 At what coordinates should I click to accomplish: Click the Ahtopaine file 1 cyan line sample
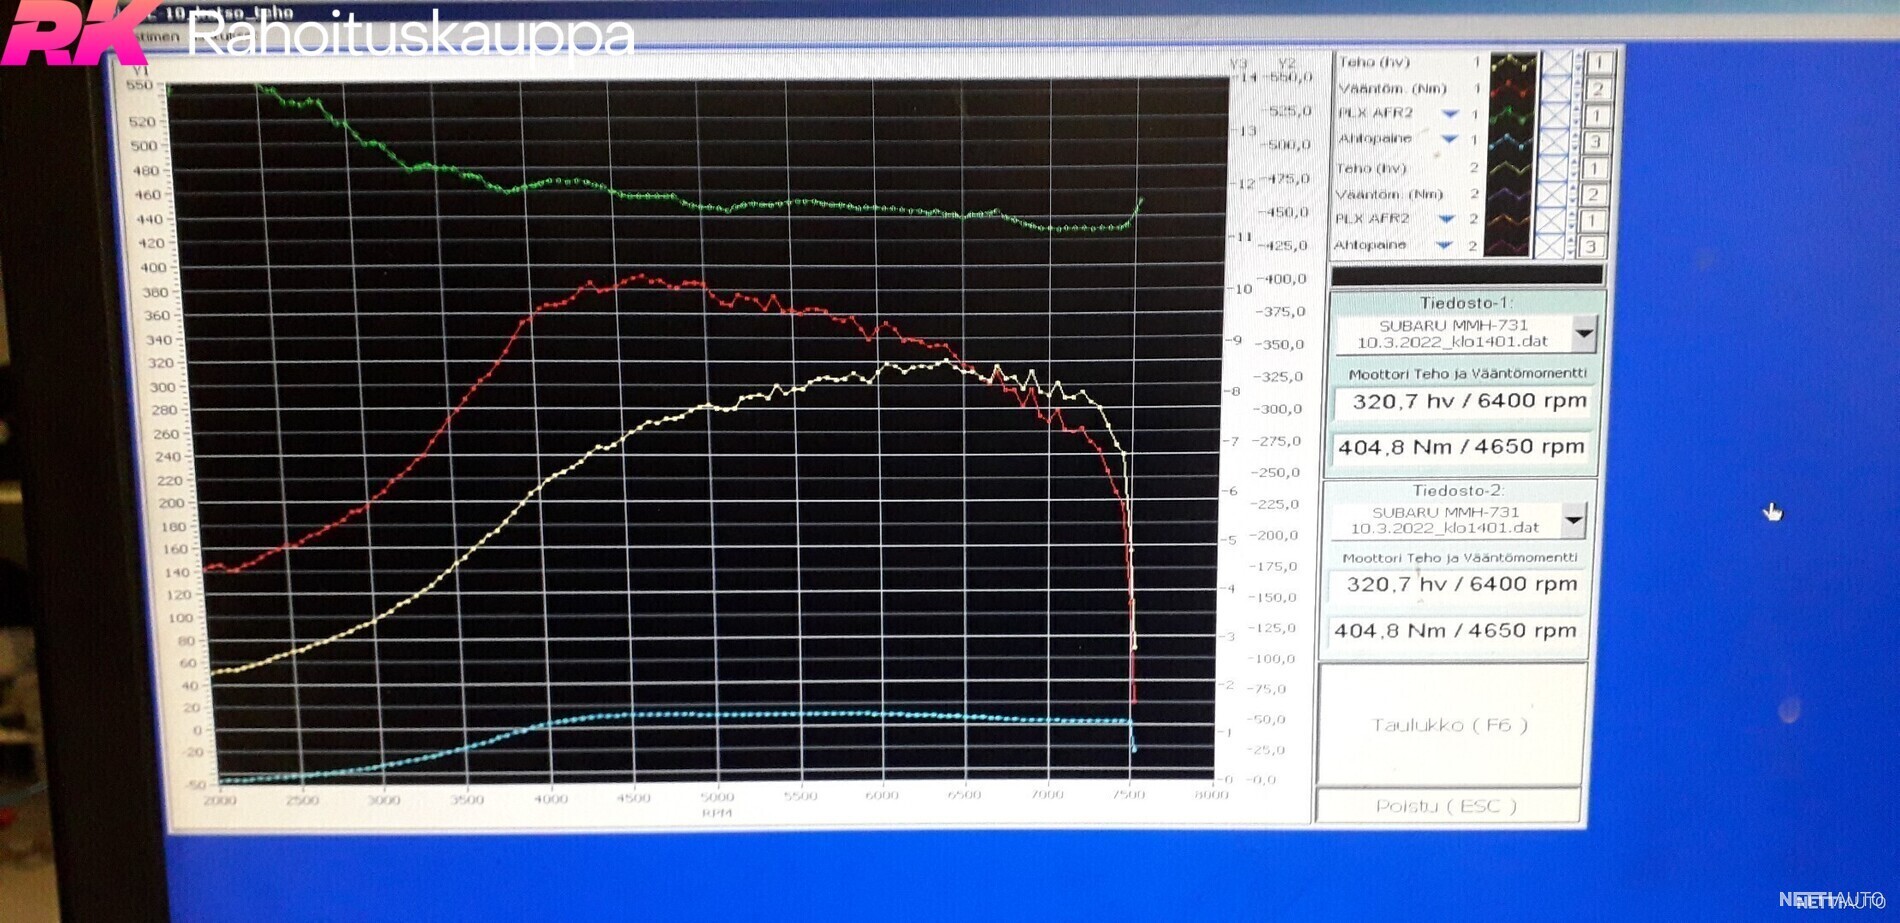1511,142
